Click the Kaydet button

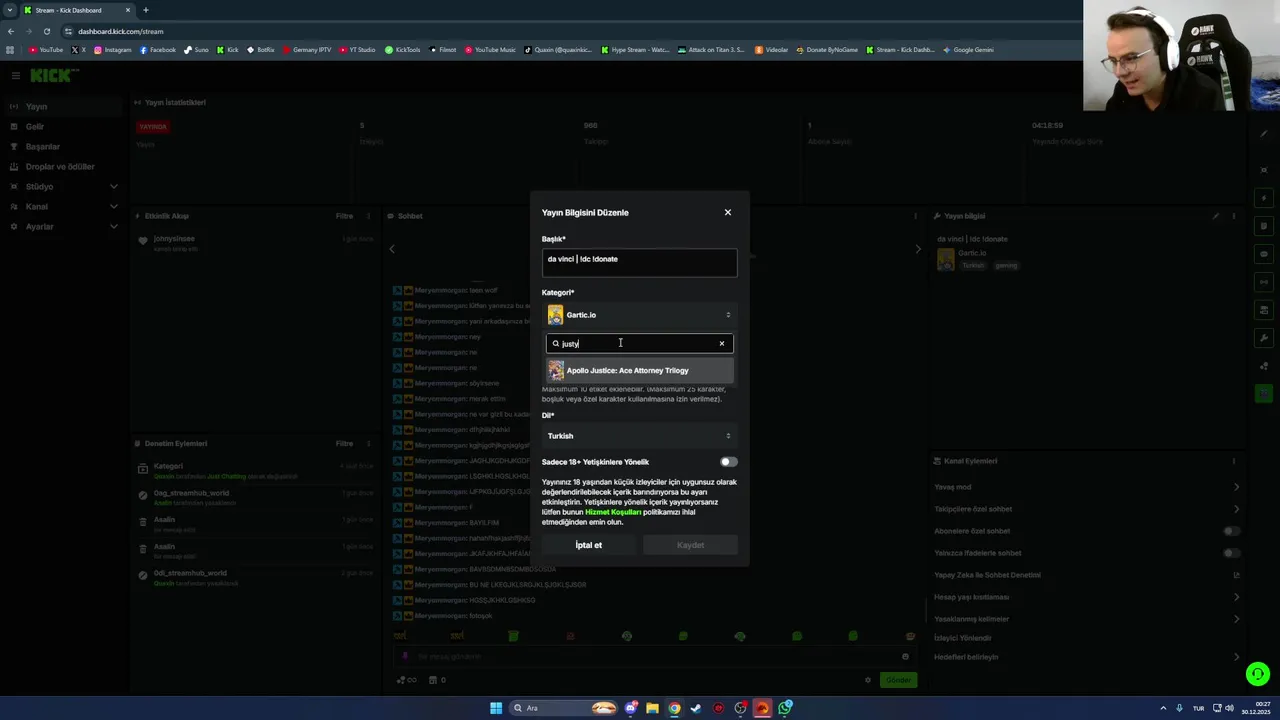click(x=690, y=545)
